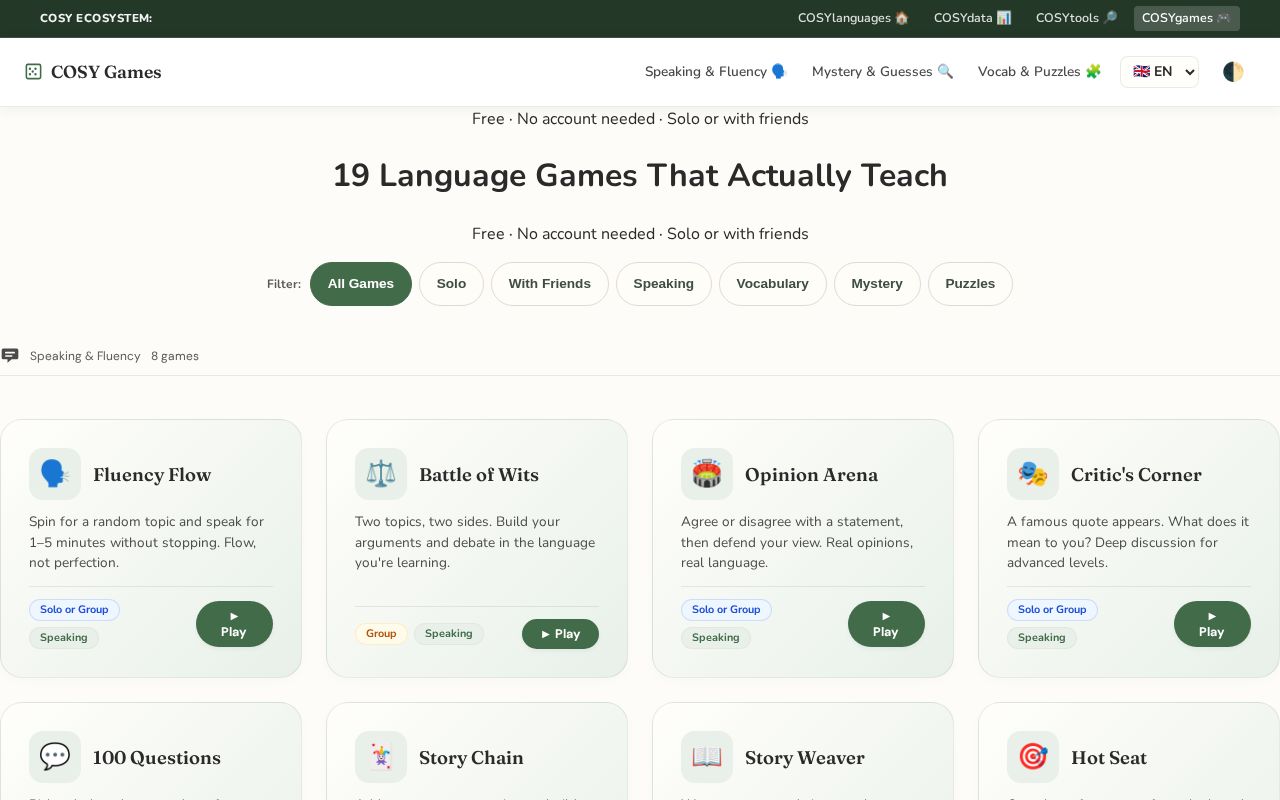Open Vocab & Puzzles nav menu
Viewport: 1280px width, 800px height.
pos(1040,72)
